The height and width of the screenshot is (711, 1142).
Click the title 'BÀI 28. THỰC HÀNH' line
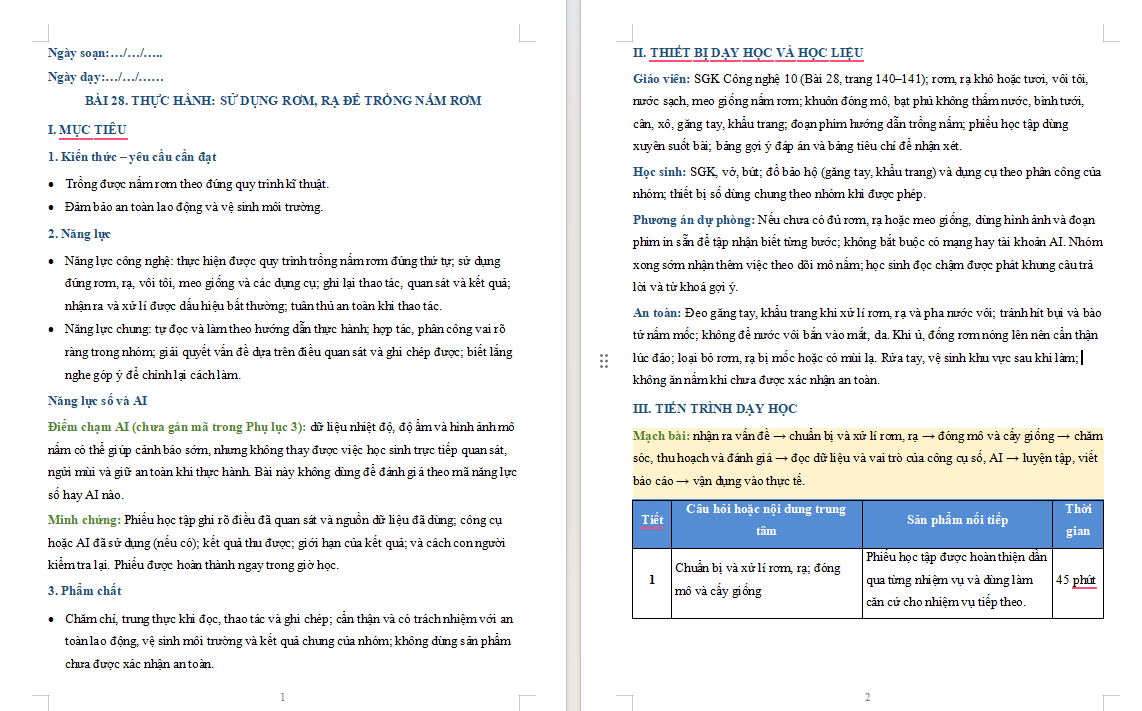(x=283, y=101)
